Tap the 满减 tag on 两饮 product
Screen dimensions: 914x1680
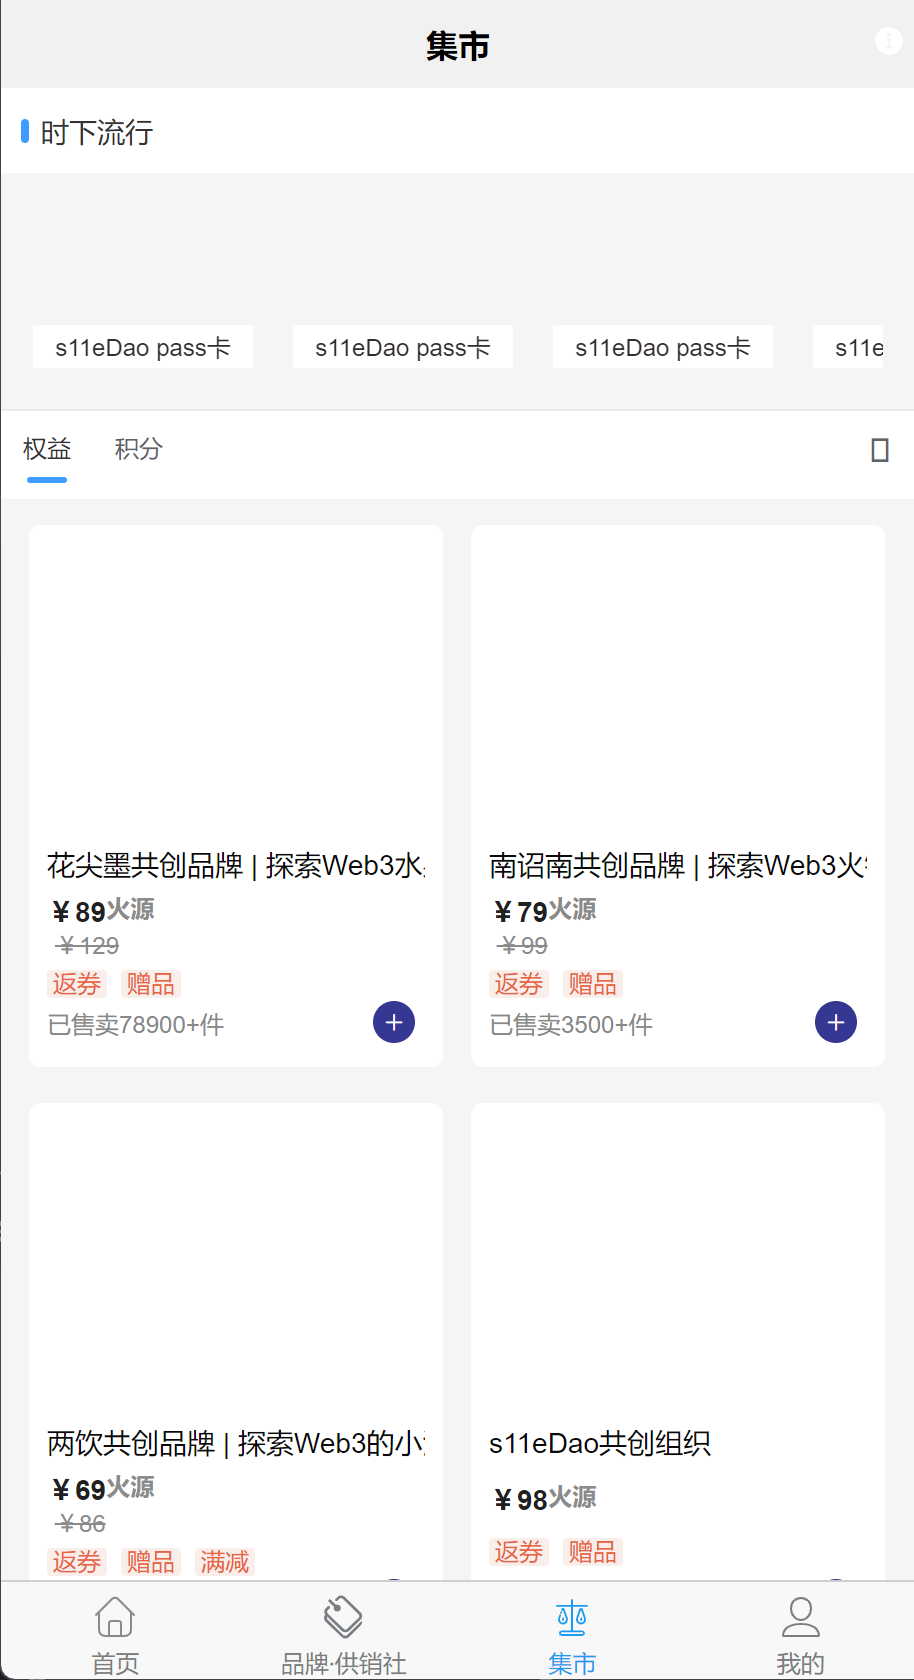tap(225, 1561)
